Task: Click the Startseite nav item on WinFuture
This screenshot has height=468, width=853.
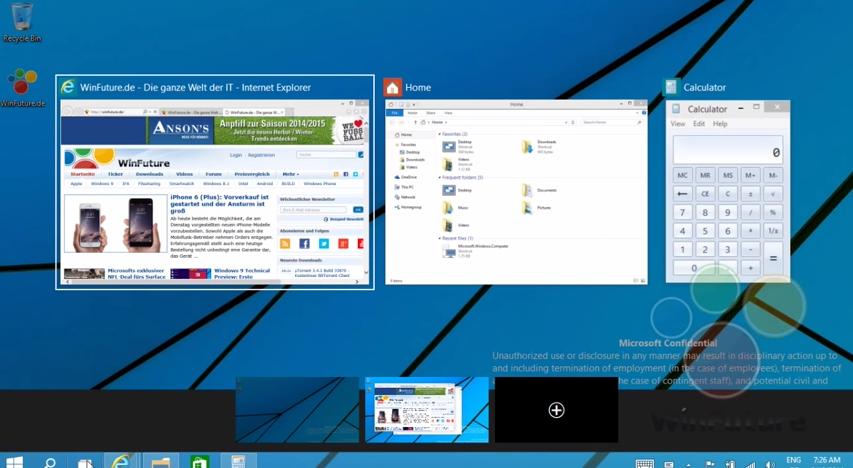Action: (x=83, y=174)
